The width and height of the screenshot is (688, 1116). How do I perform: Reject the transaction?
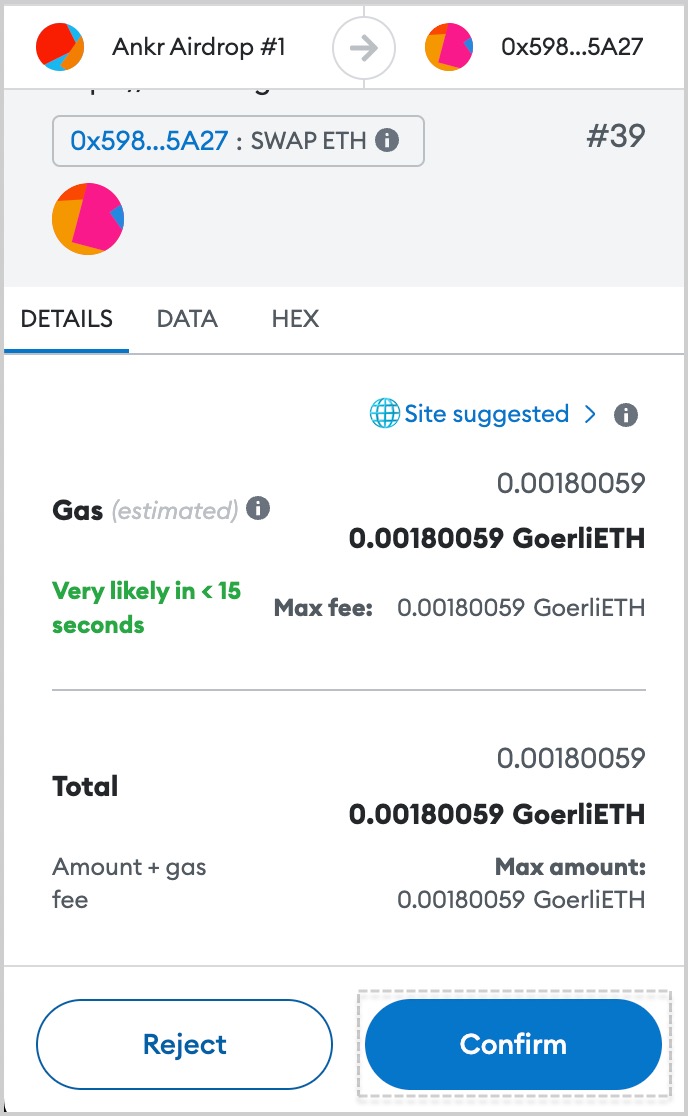tap(184, 1044)
